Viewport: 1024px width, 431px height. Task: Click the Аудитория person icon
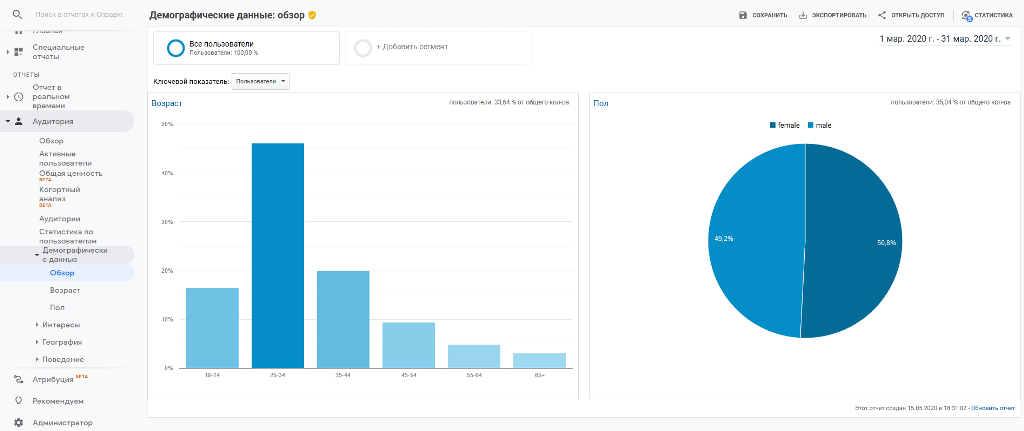coord(18,121)
